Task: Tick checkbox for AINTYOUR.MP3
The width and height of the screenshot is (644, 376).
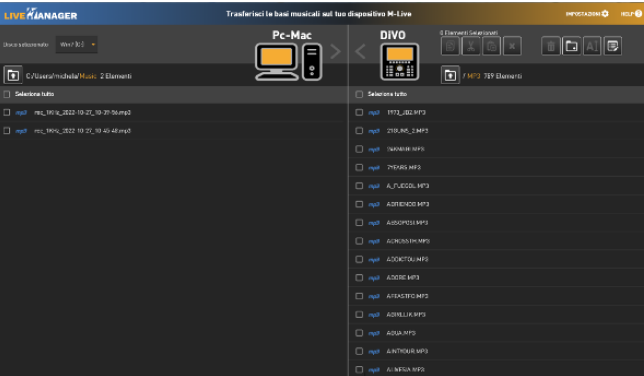Action: pyautogui.click(x=359, y=351)
